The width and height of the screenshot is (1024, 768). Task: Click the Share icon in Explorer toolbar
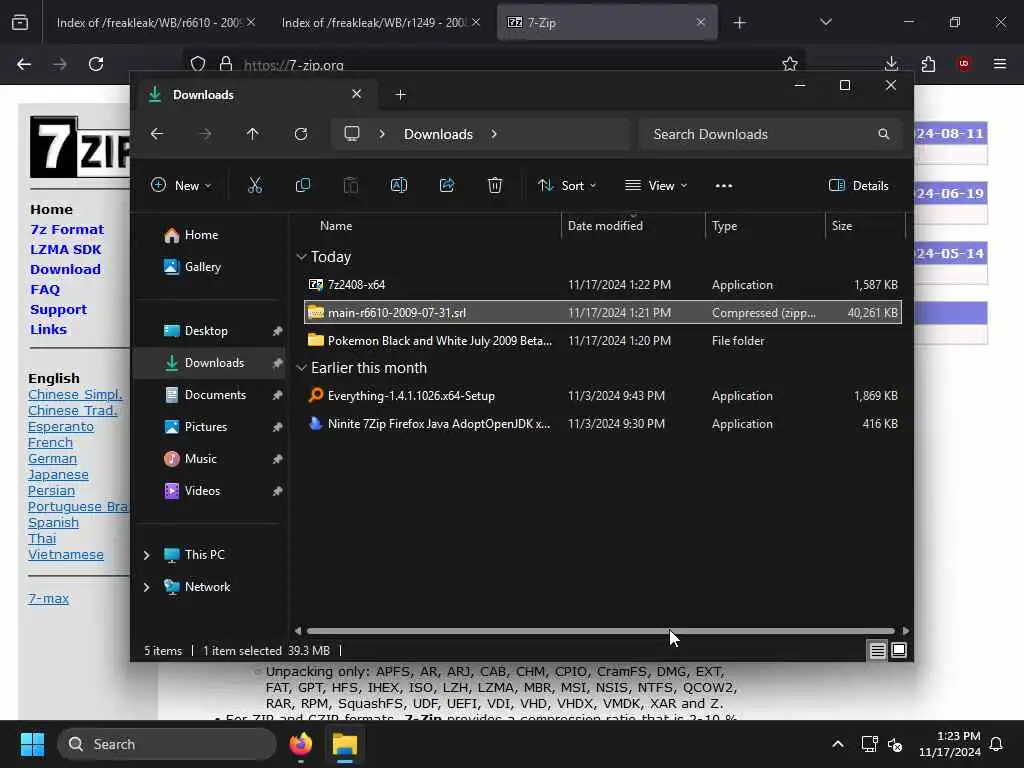pos(447,185)
